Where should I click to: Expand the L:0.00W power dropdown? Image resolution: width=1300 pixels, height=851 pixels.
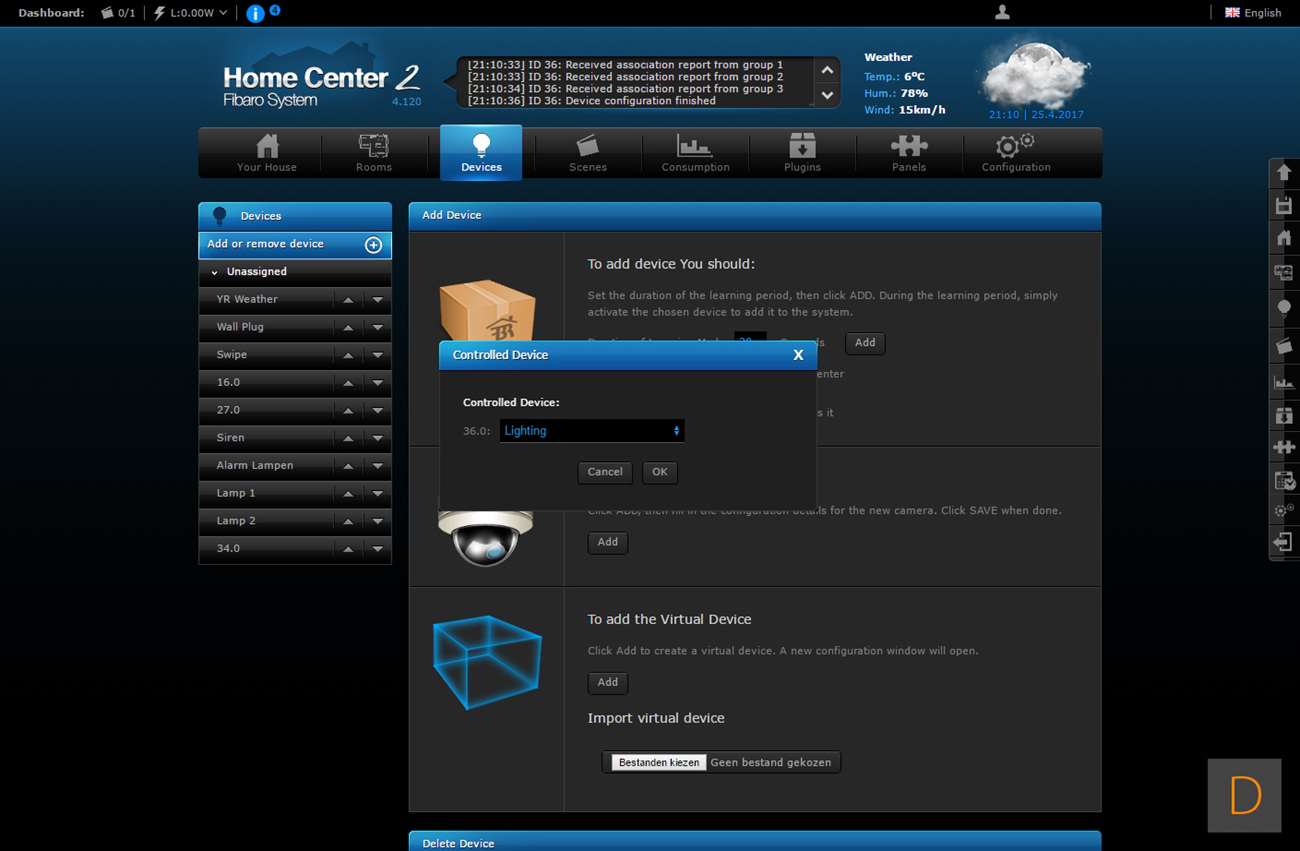(190, 13)
